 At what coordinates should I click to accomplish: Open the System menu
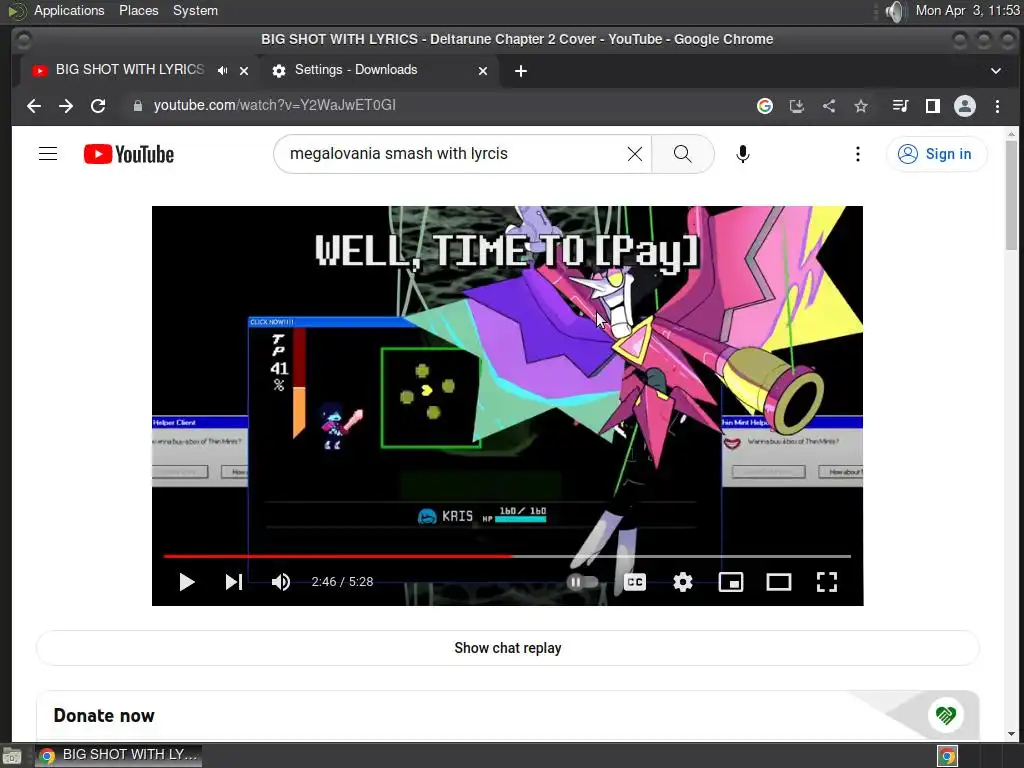(x=195, y=10)
